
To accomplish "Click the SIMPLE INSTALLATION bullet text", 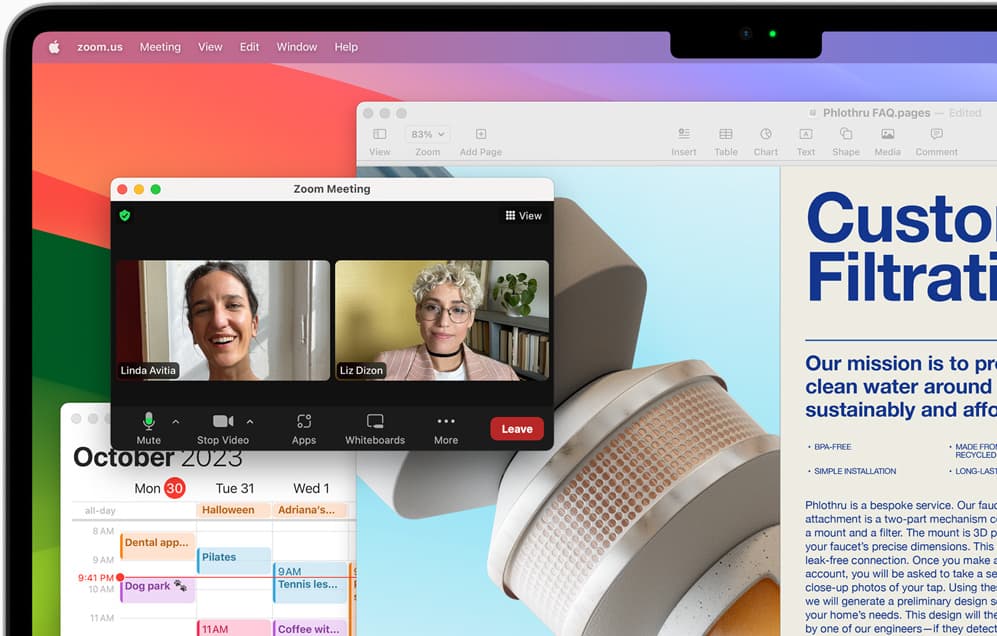I will click(x=855, y=471).
